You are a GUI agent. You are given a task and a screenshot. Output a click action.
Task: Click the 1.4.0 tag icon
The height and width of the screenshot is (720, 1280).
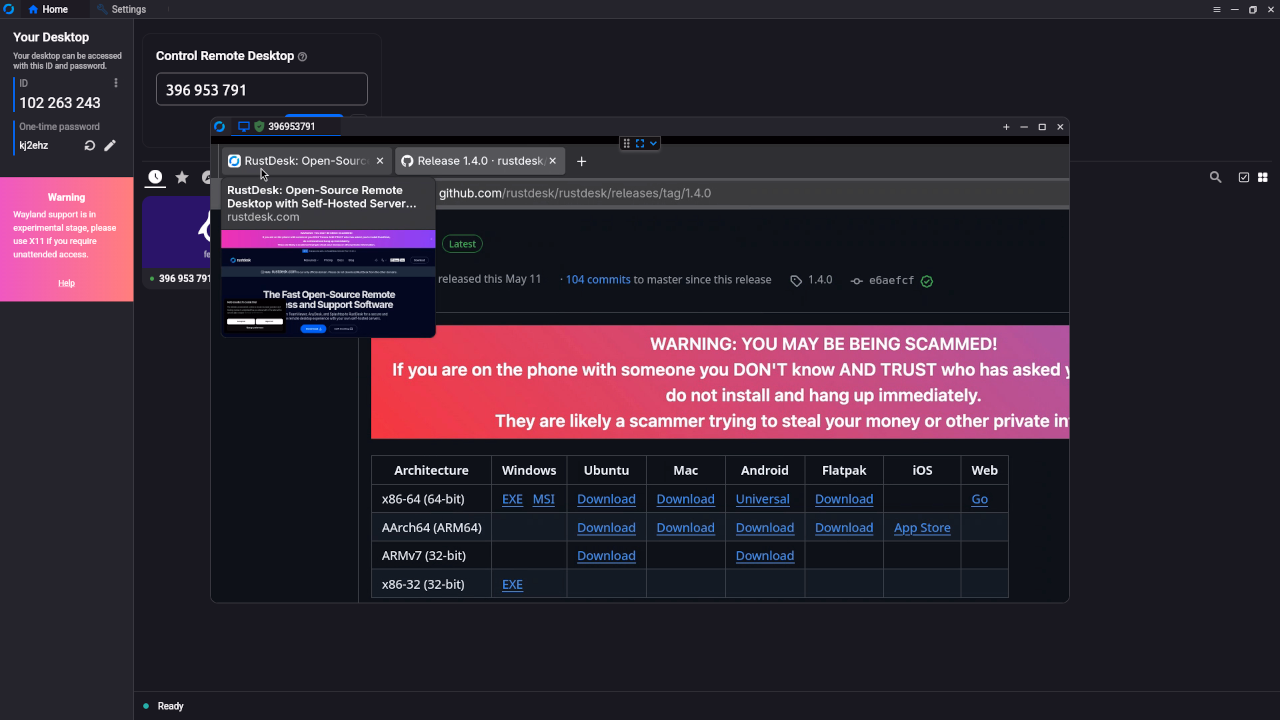(796, 281)
